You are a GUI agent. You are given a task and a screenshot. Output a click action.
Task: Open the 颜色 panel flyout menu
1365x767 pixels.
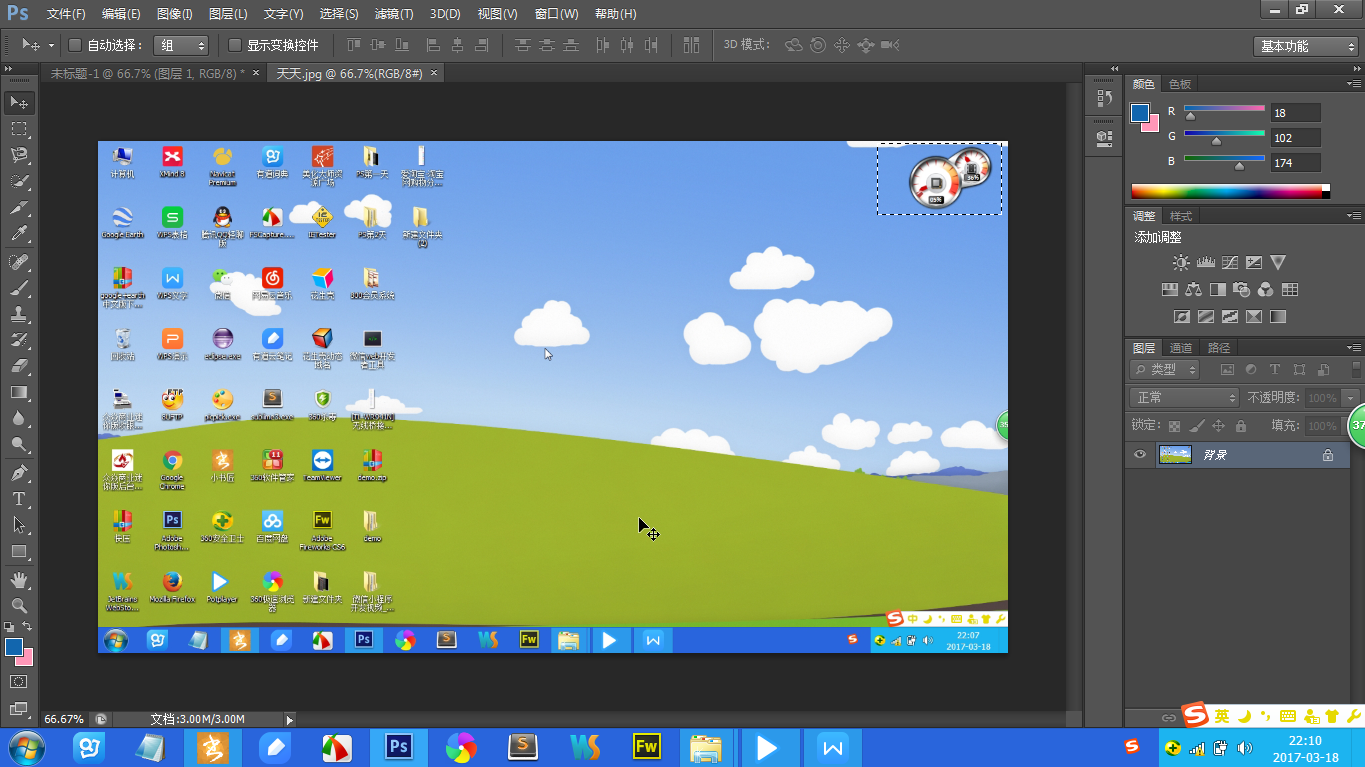pos(1352,84)
